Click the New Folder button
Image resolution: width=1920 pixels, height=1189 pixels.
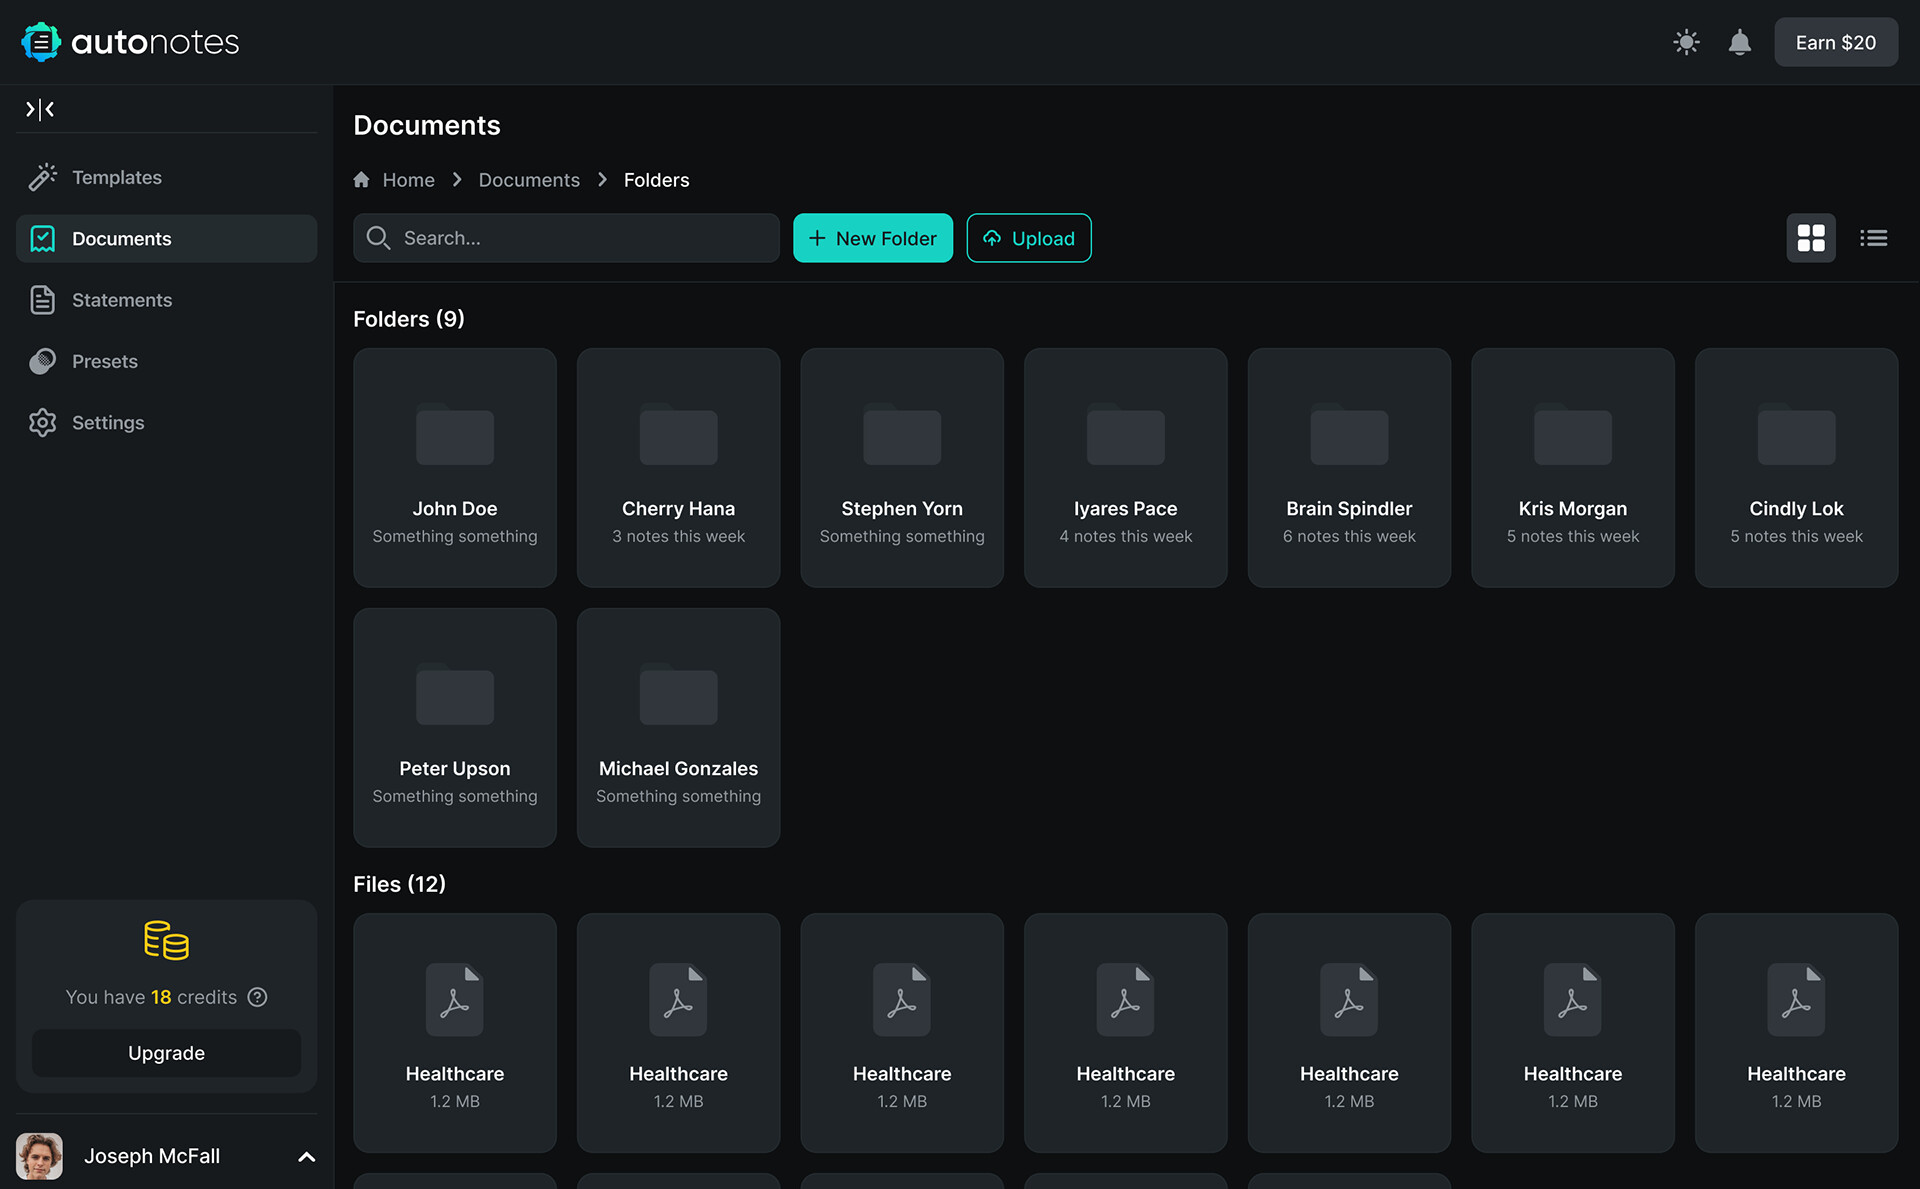pyautogui.click(x=872, y=238)
